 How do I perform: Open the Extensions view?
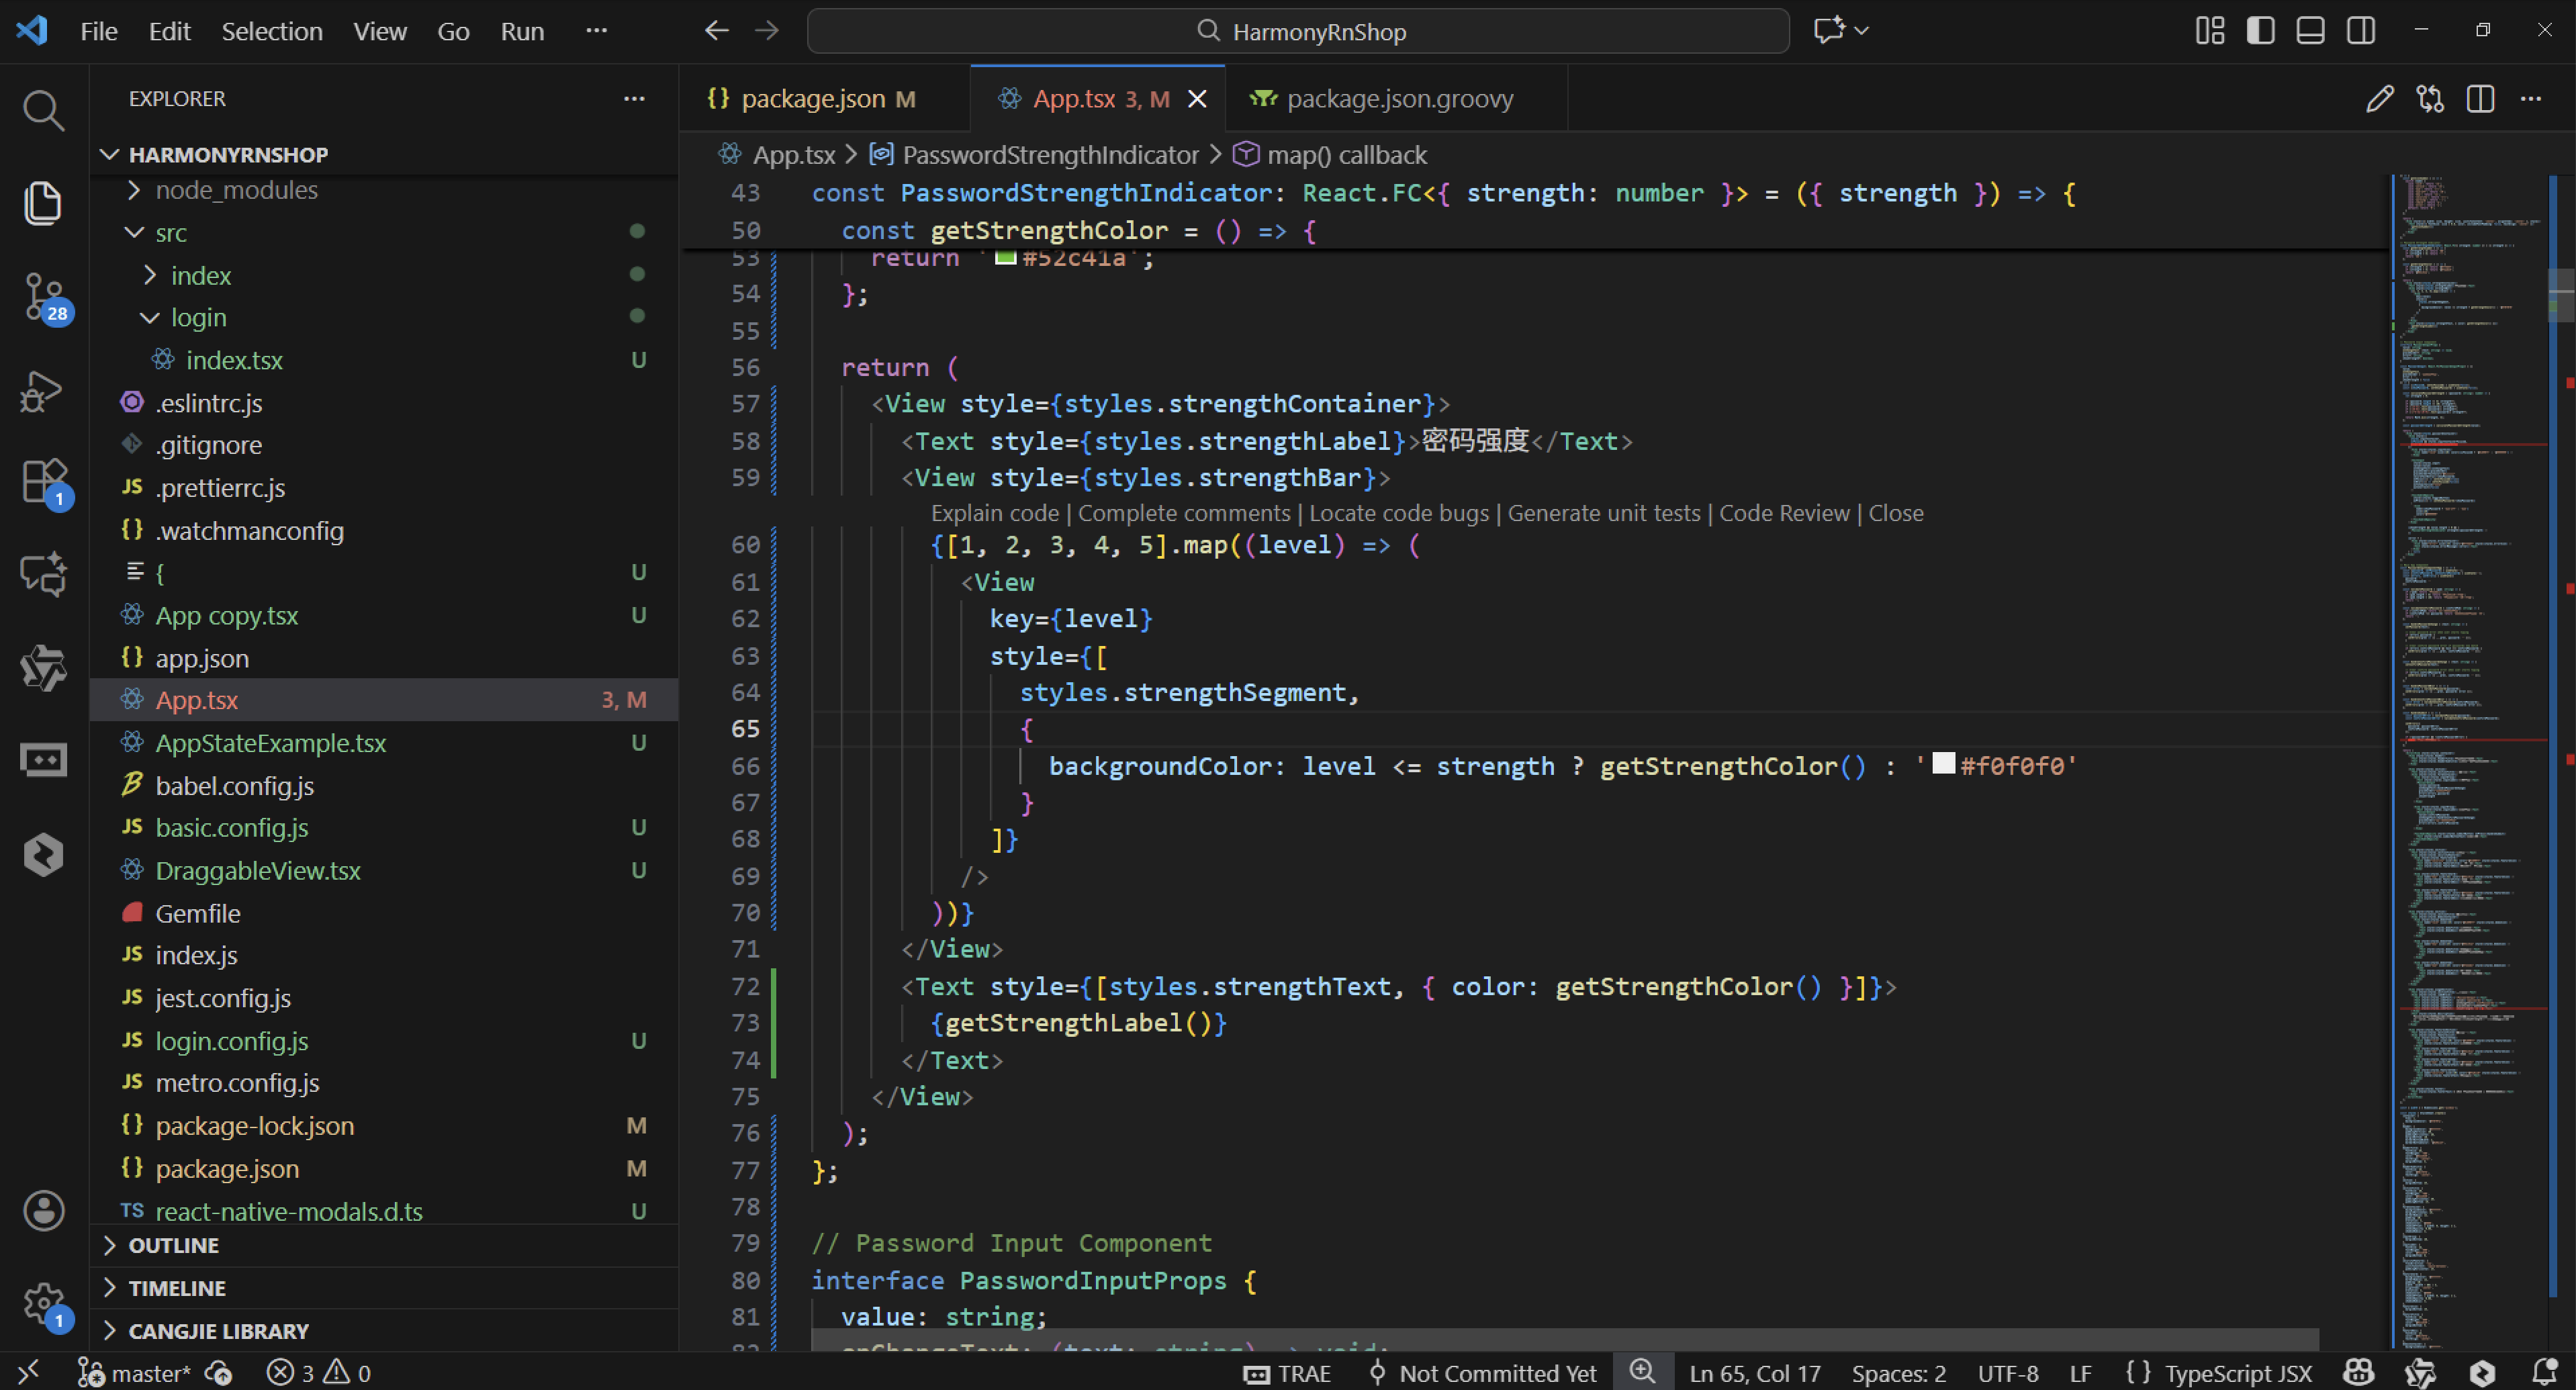coord(43,481)
